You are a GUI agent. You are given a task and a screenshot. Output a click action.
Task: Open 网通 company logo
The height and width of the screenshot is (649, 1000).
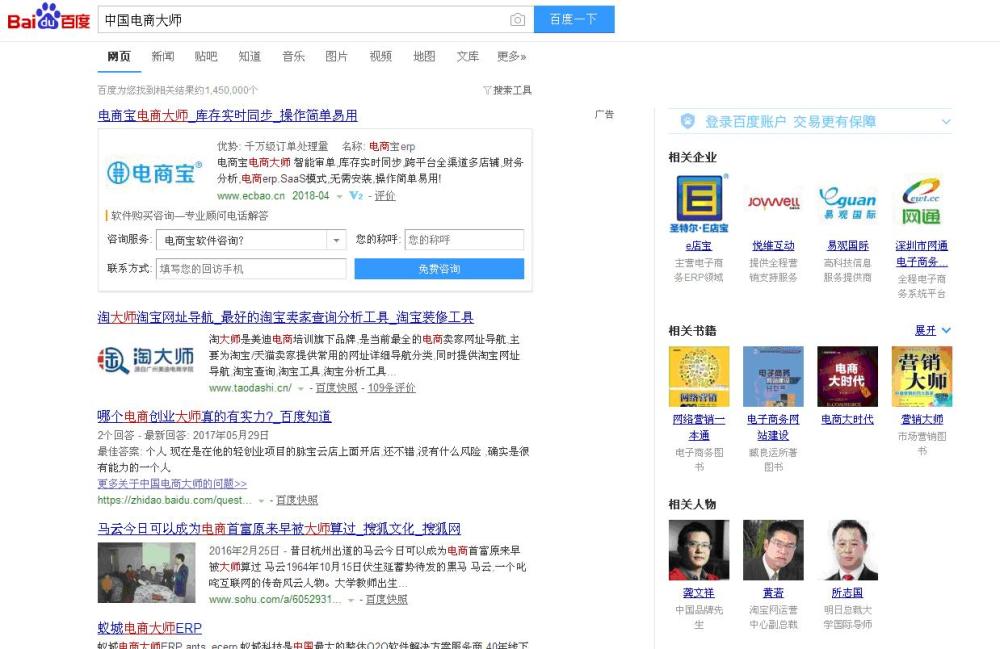coord(922,203)
